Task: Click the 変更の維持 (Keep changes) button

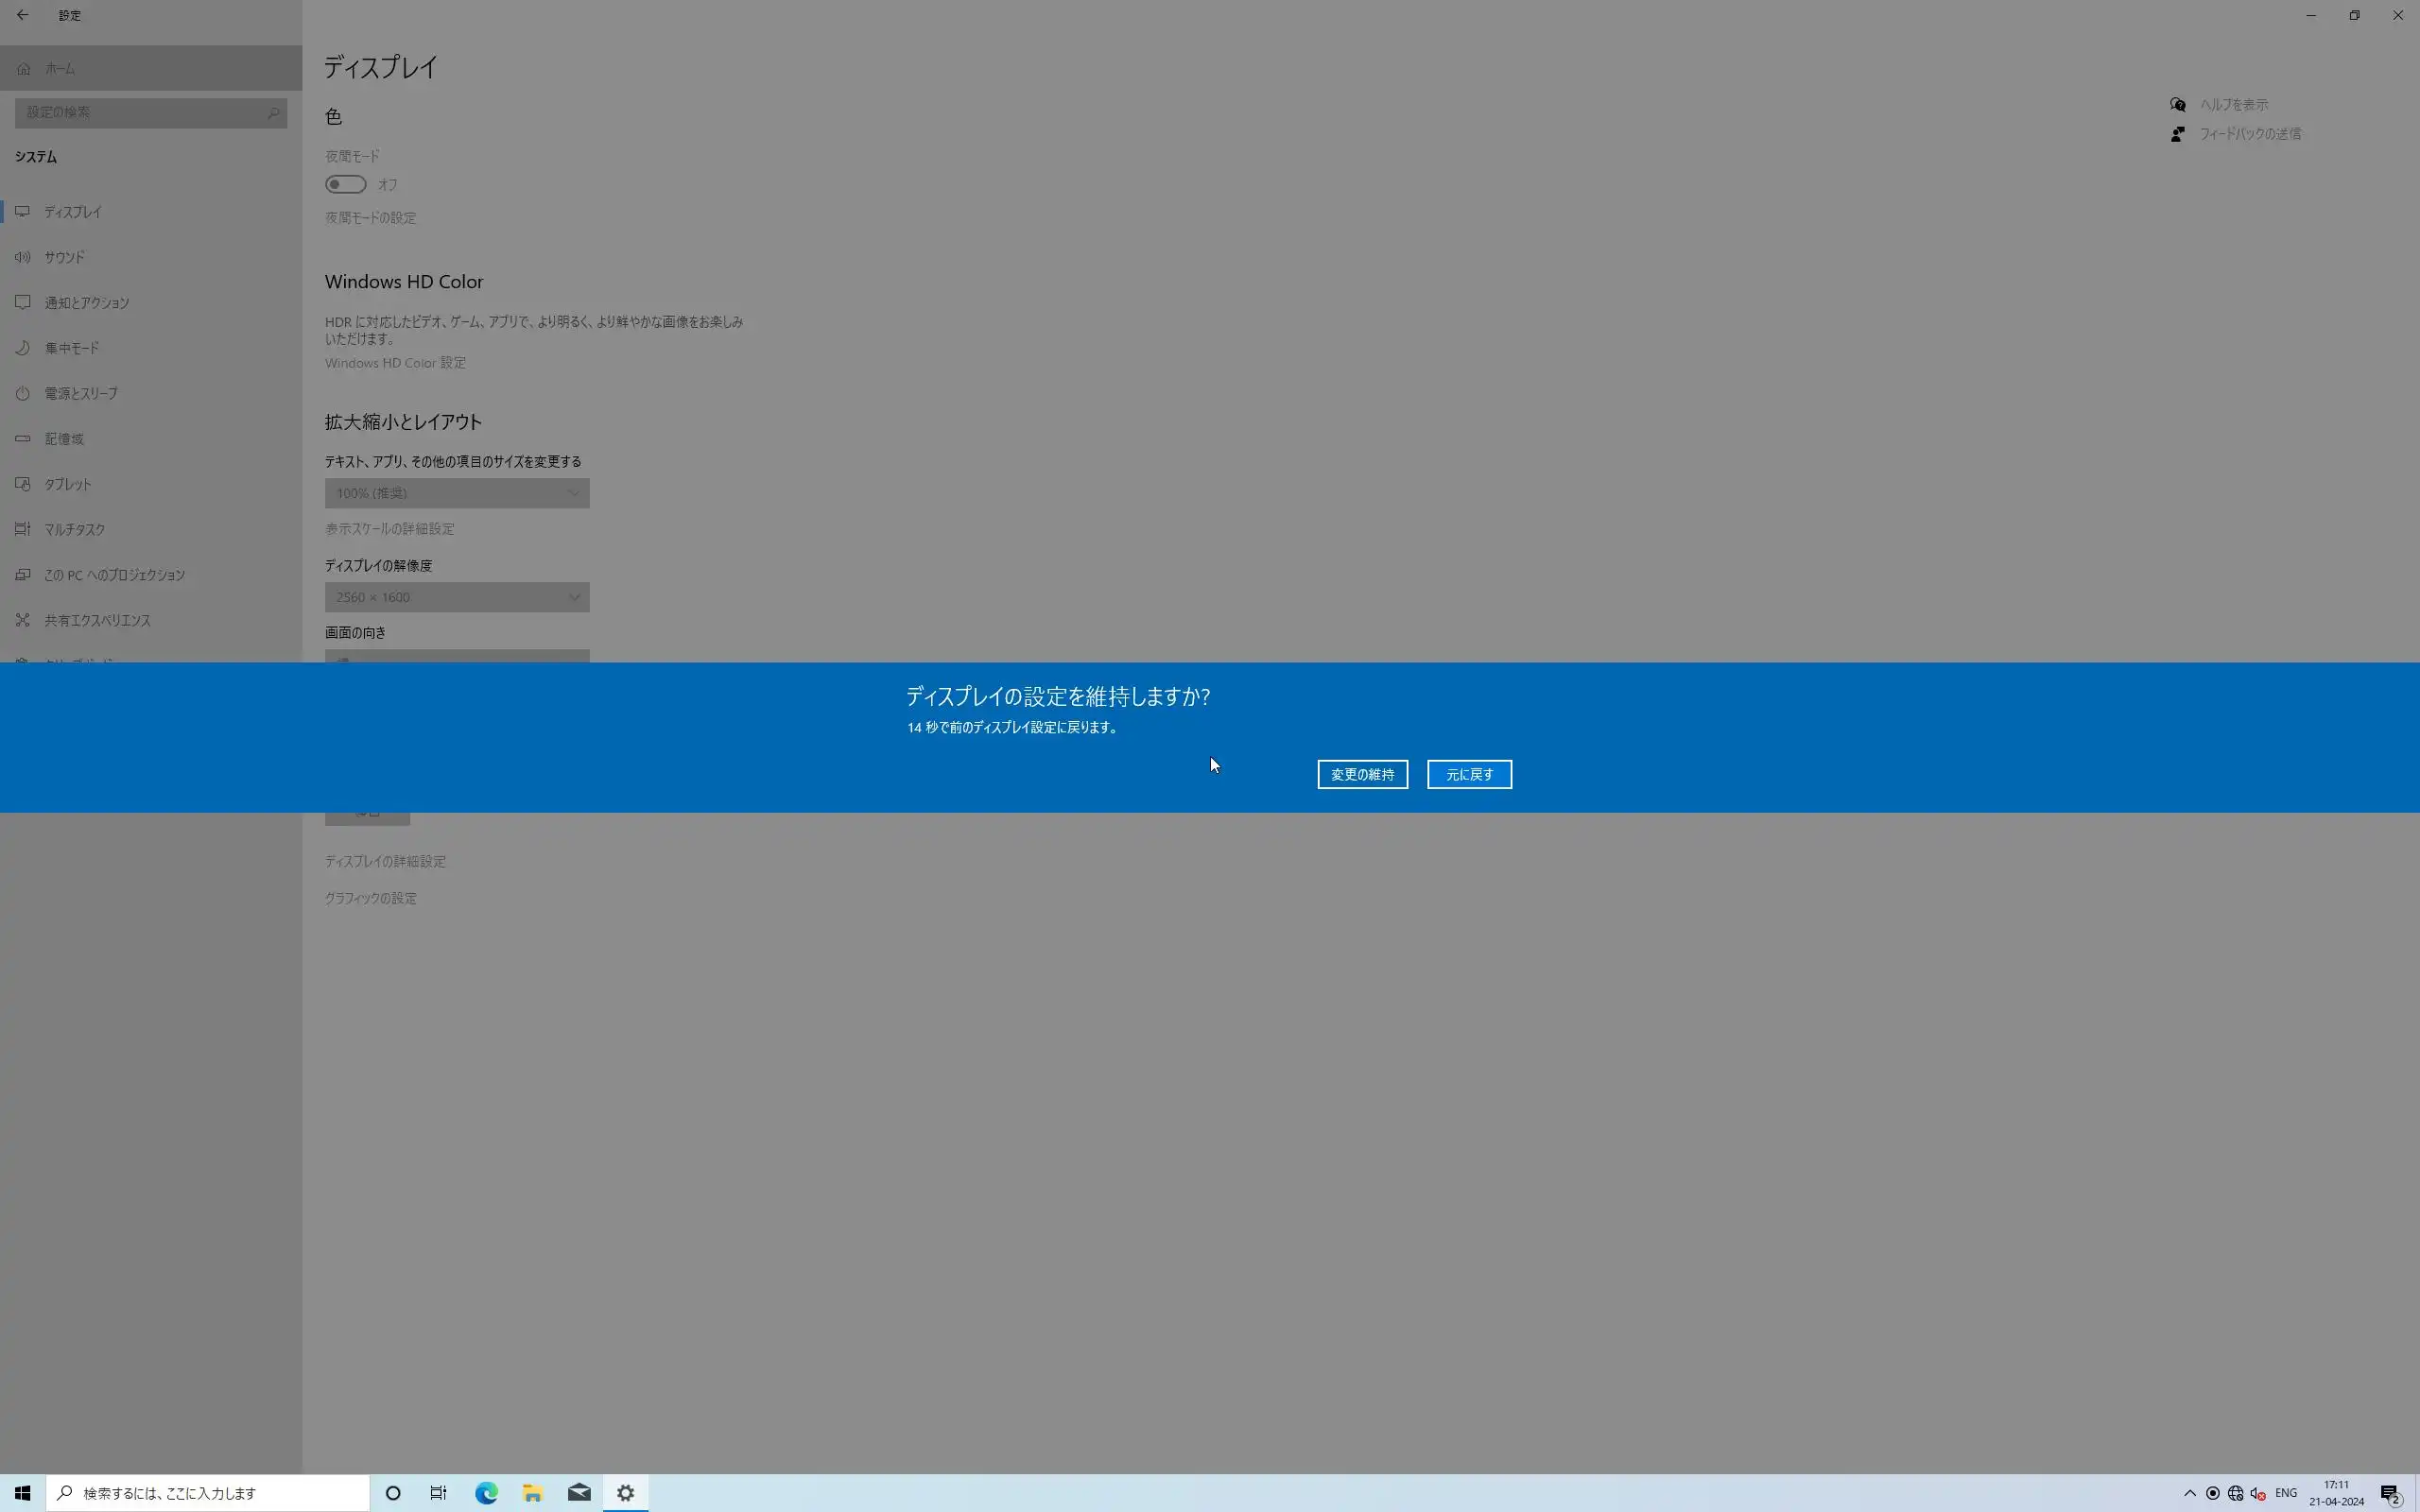Action: coord(1362,774)
